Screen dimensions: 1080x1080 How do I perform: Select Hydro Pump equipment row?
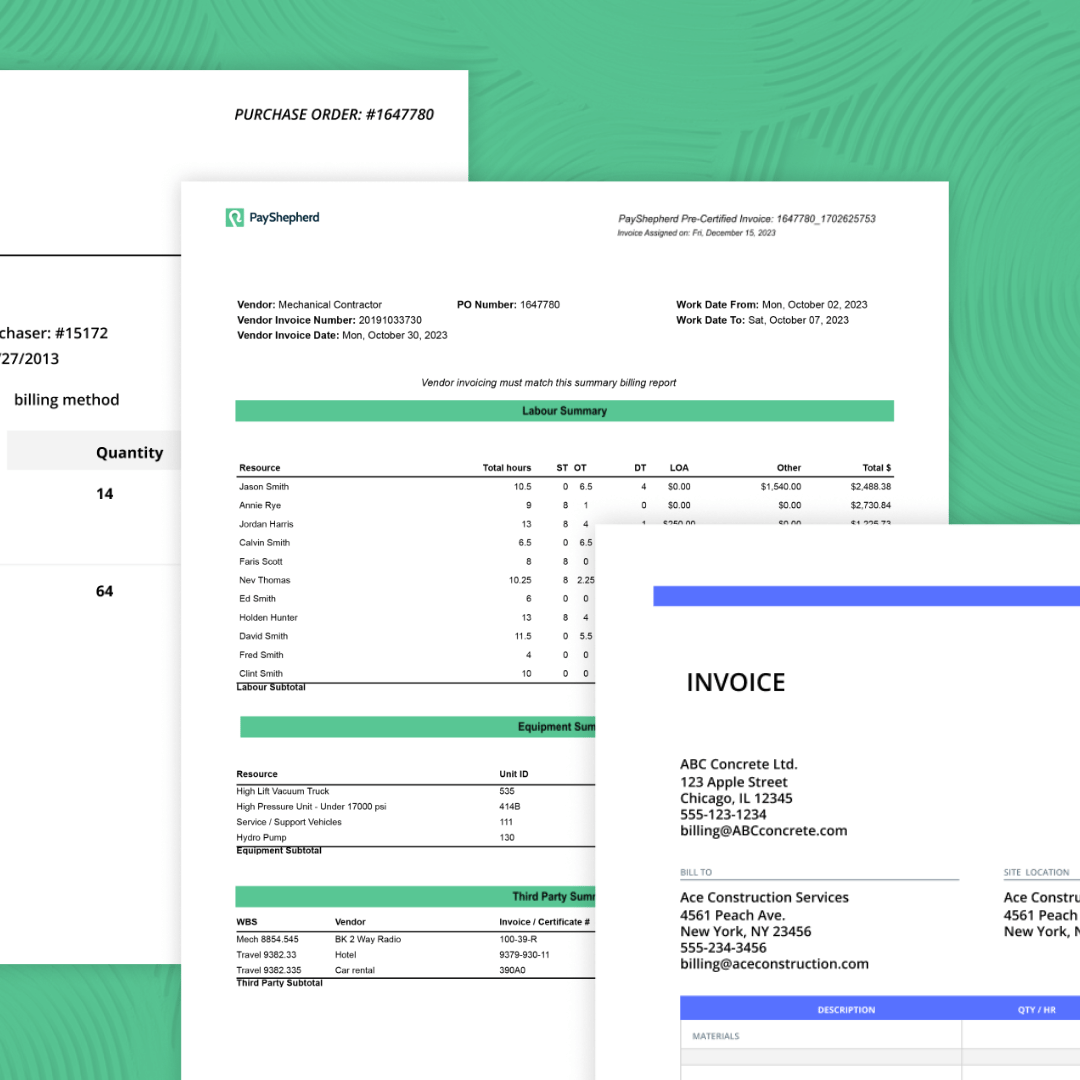coord(261,838)
